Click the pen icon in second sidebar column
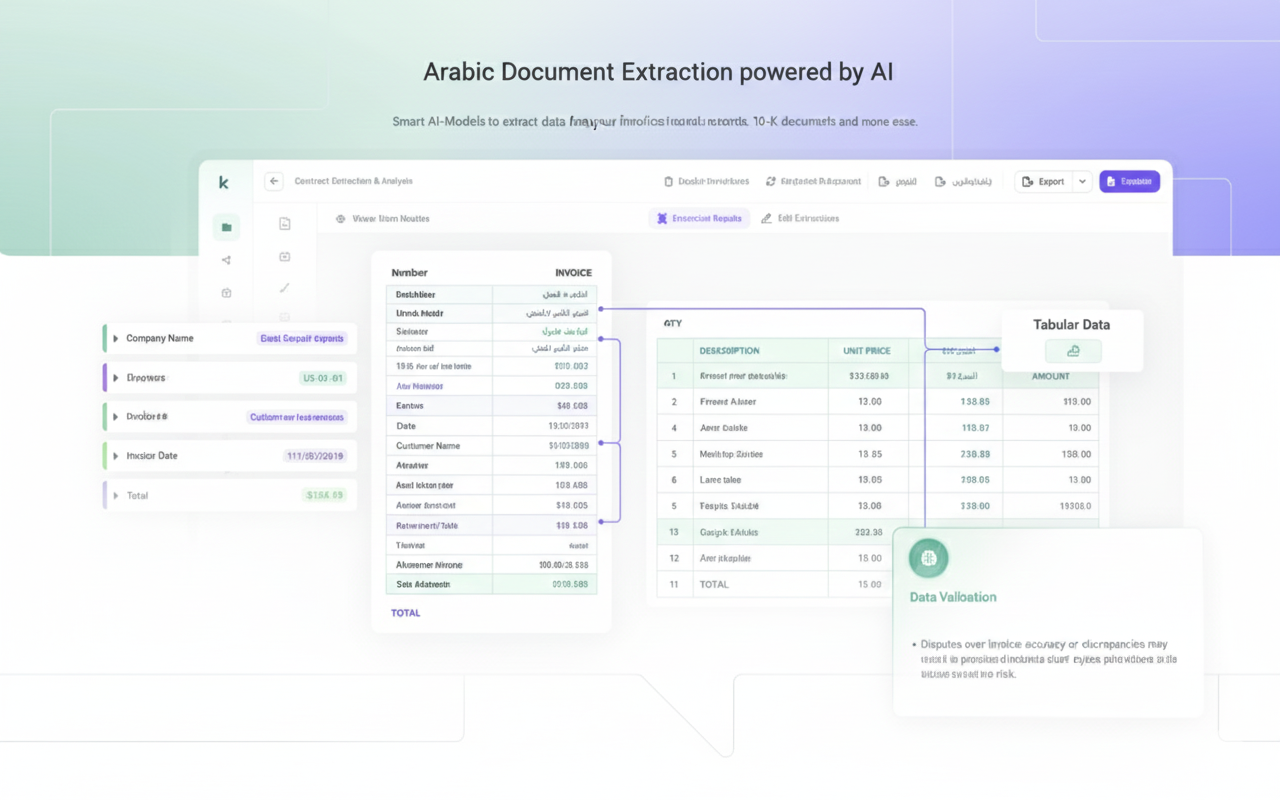 (x=285, y=288)
